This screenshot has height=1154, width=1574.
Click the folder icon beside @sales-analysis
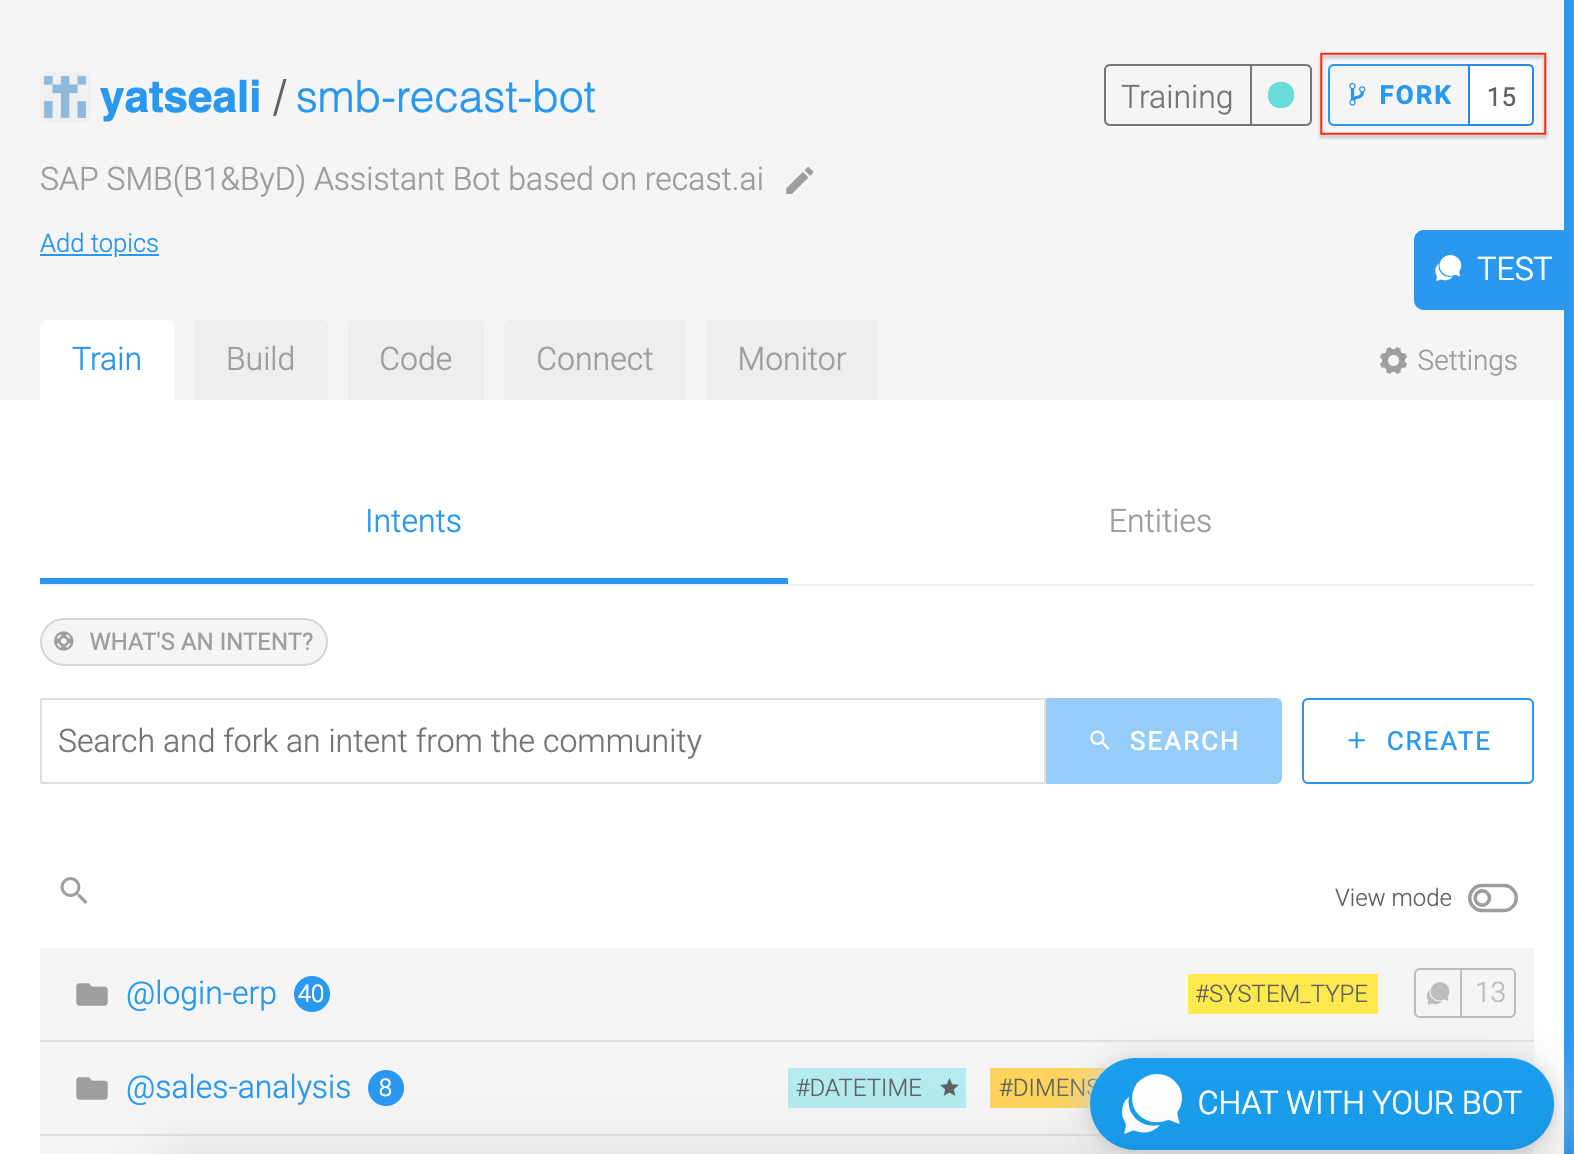pyautogui.click(x=92, y=1088)
